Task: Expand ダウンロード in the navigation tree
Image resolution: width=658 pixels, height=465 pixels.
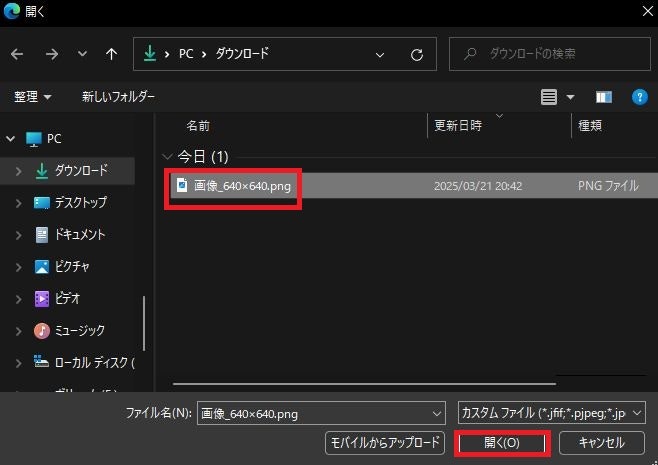Action: click(x=18, y=171)
